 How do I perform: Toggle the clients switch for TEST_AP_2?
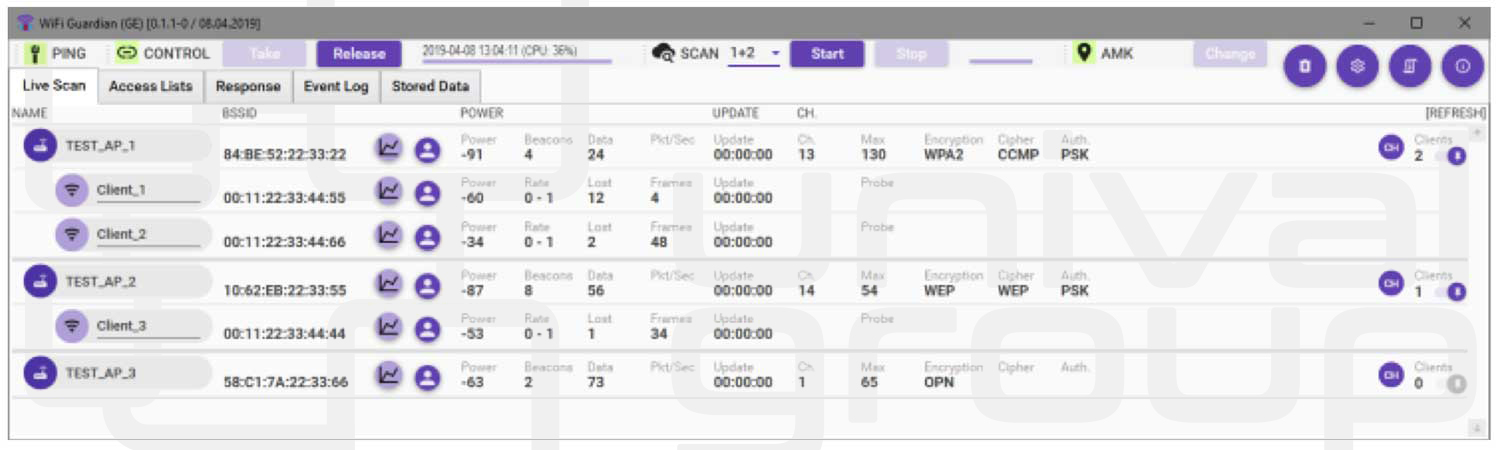1452,292
